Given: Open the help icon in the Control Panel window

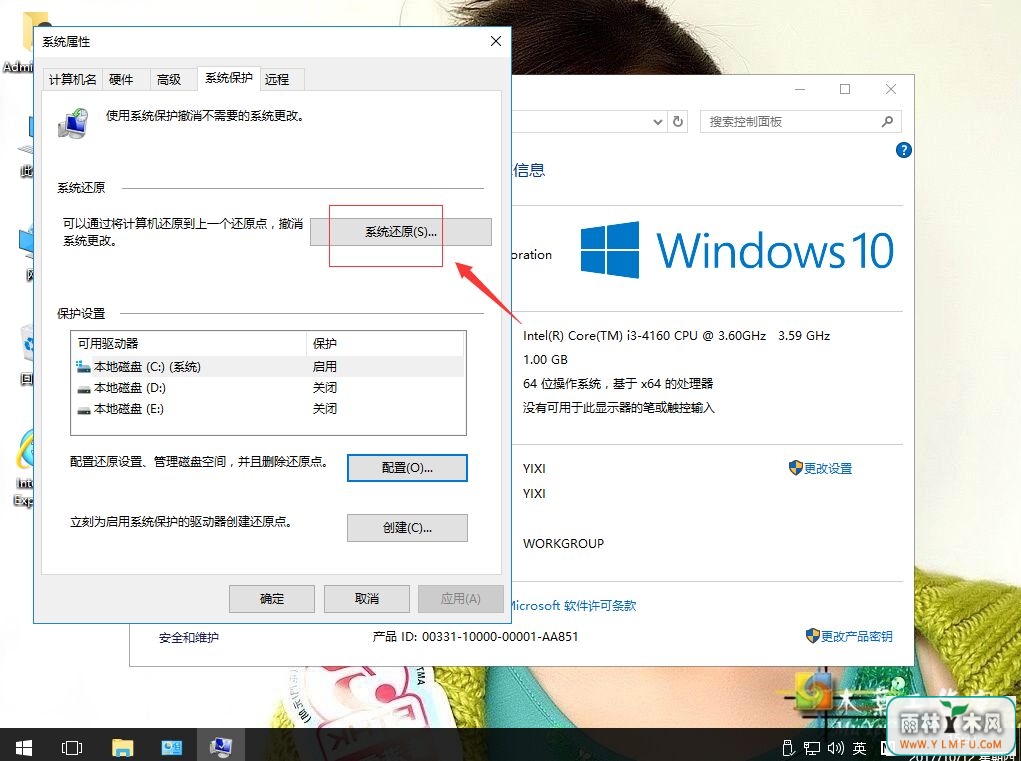Looking at the screenshot, I should (903, 150).
